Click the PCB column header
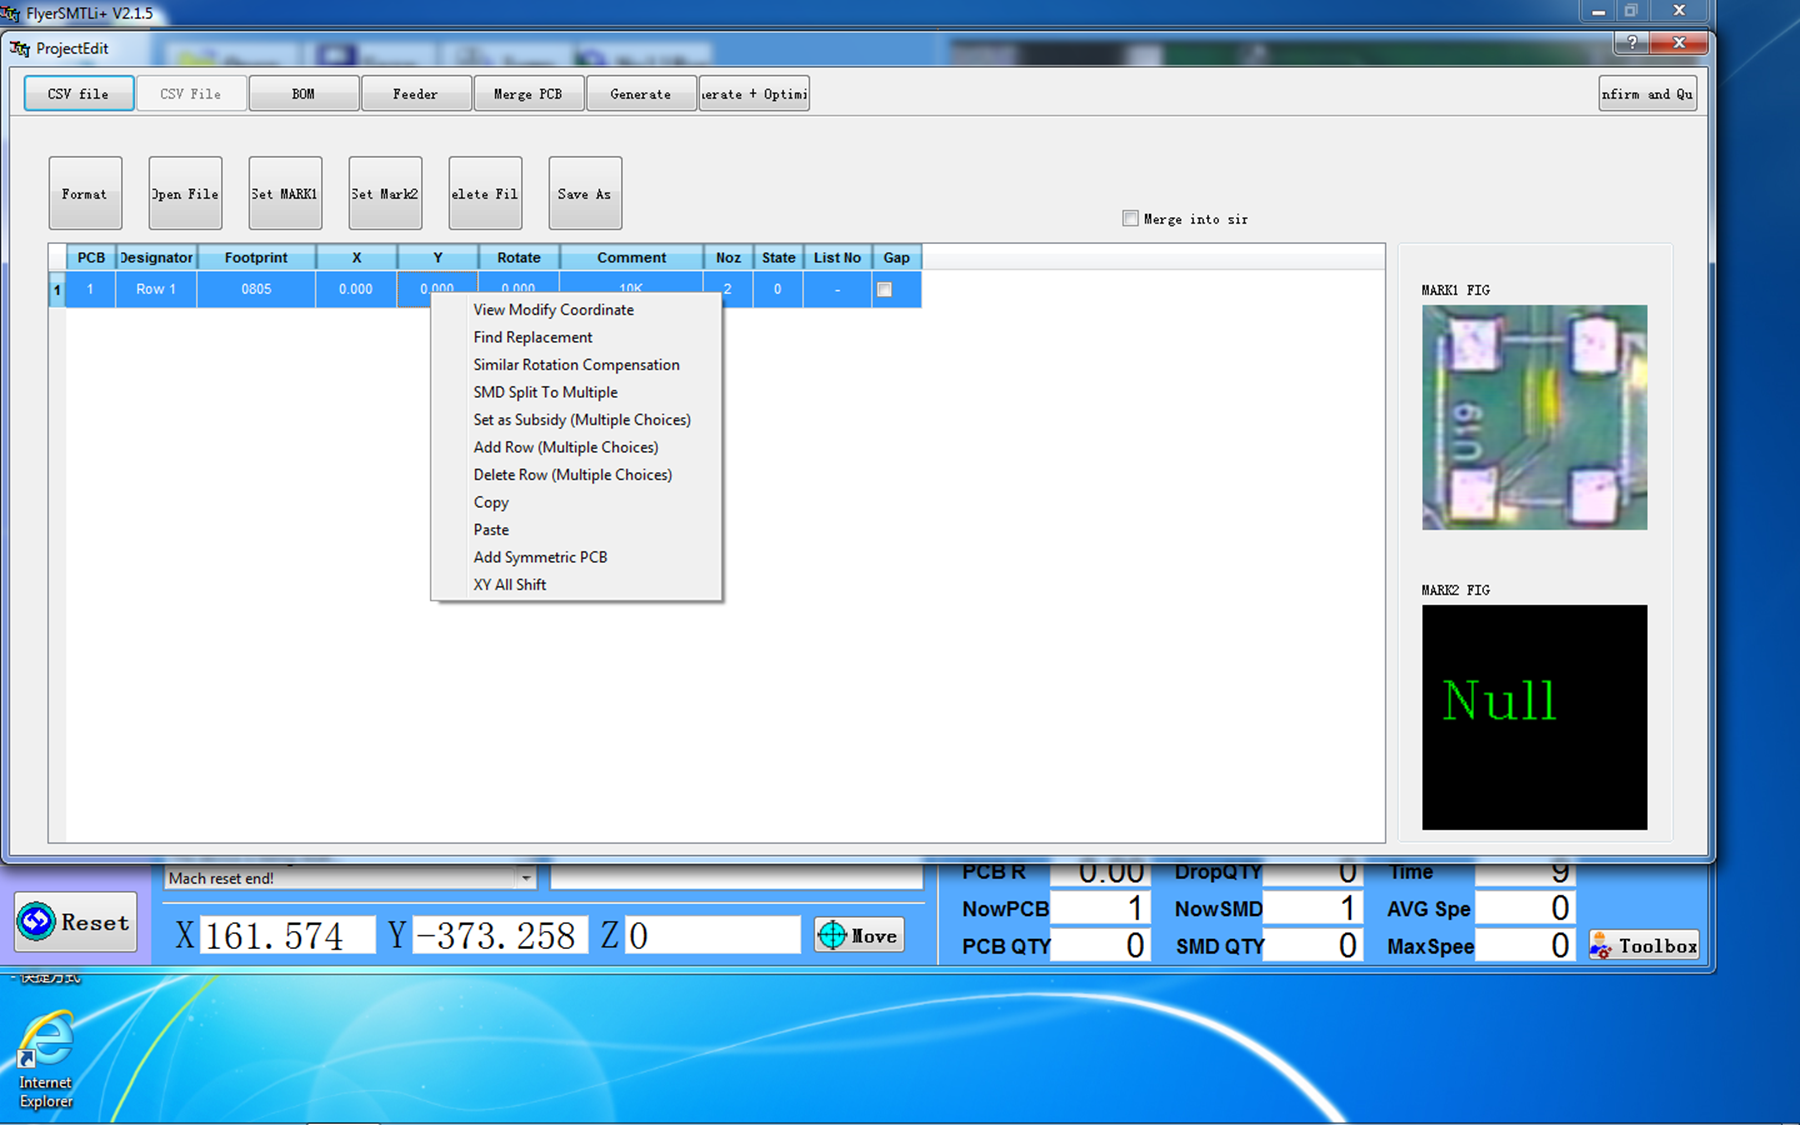Image resolution: width=1800 pixels, height=1125 pixels. 91,257
